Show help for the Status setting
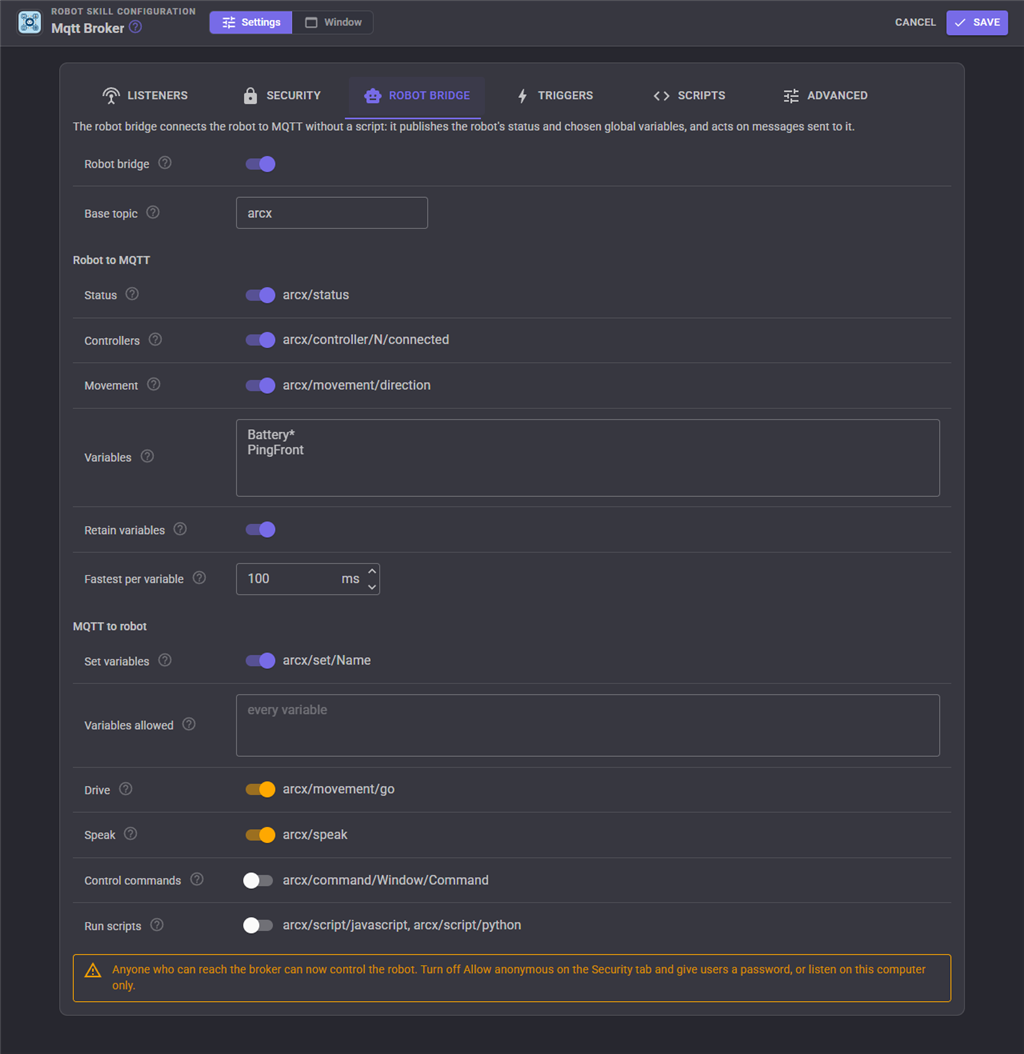1024x1054 pixels. tap(132, 294)
